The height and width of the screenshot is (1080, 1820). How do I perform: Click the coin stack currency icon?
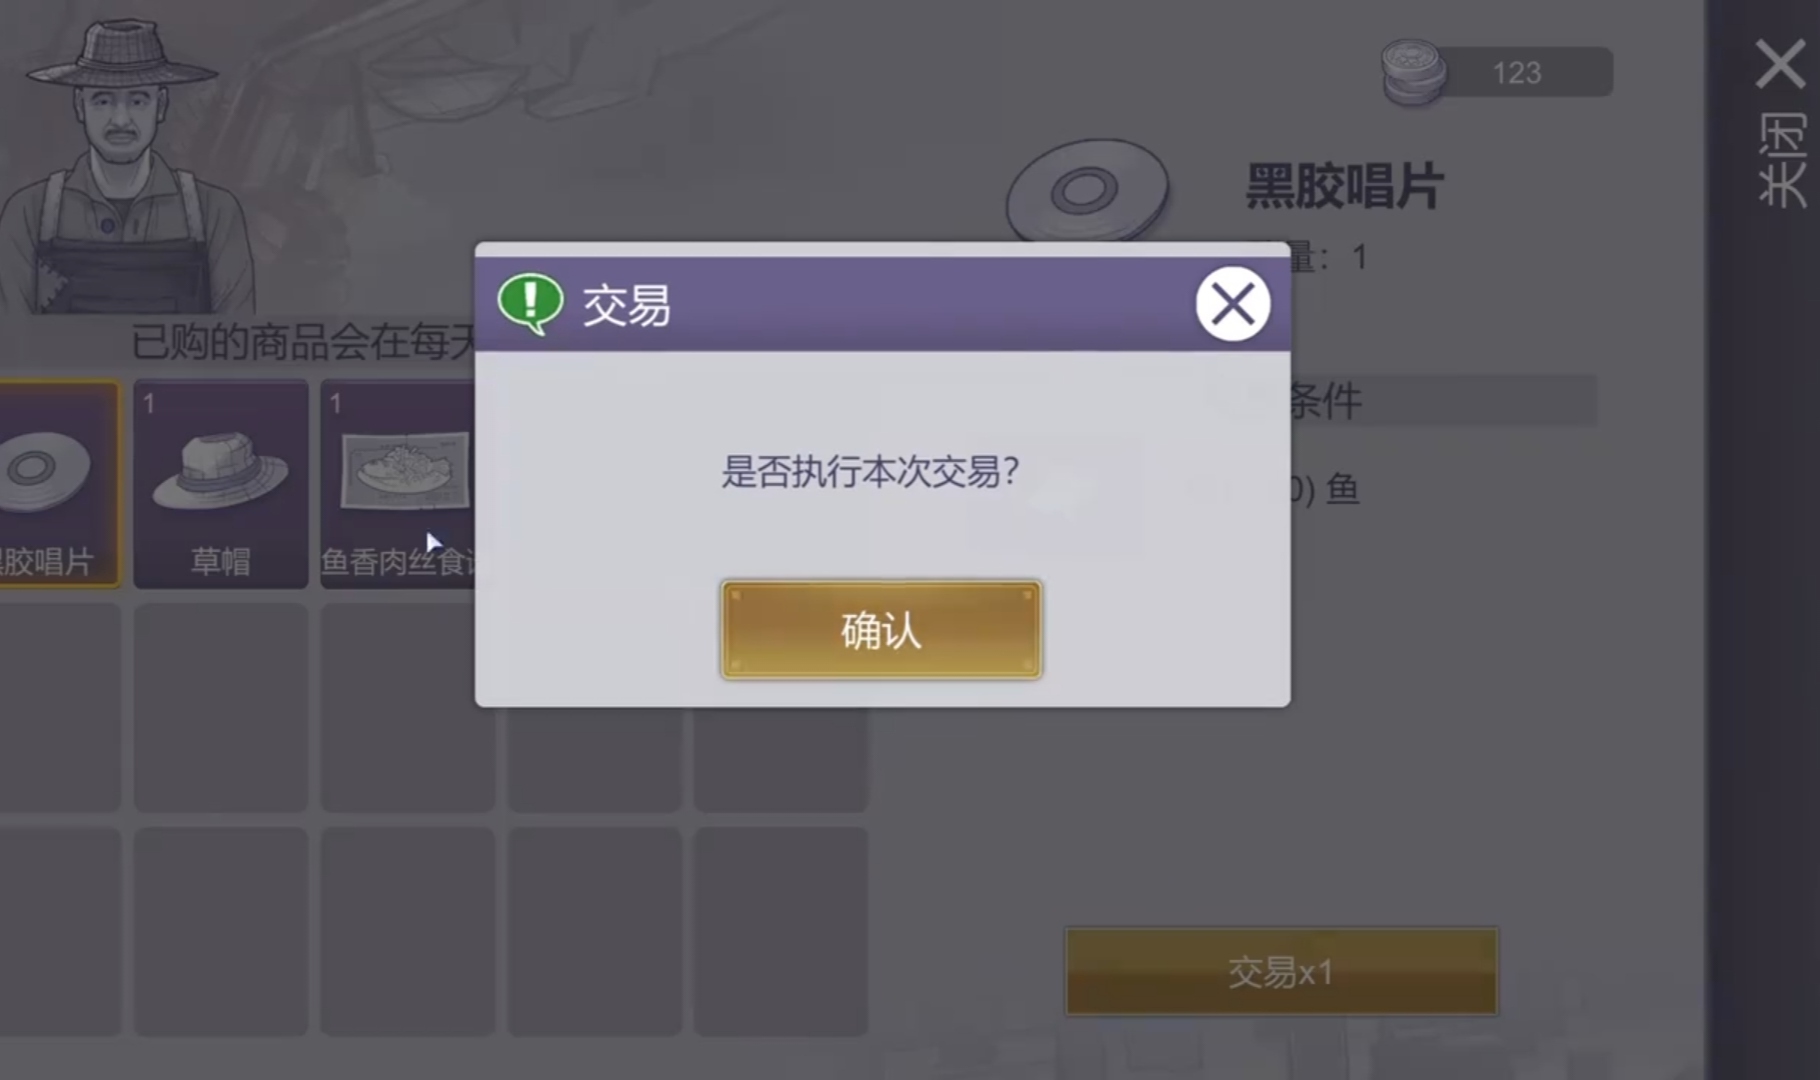pos(1413,72)
